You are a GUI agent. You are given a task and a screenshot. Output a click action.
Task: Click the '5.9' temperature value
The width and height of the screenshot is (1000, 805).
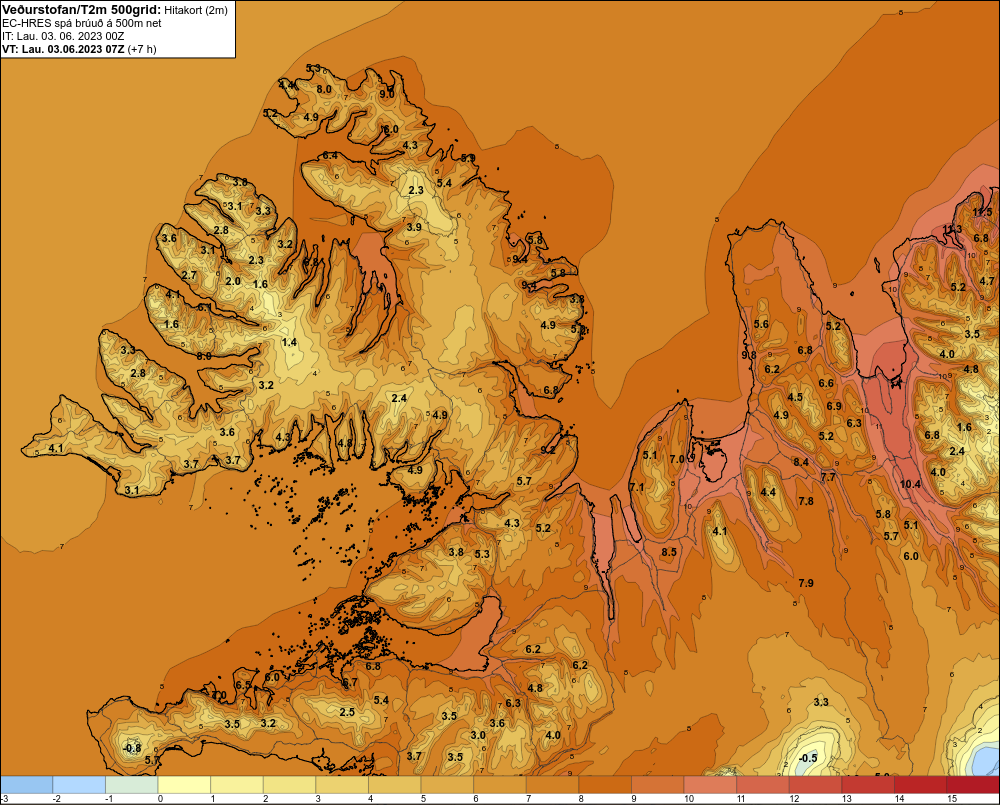(x=468, y=158)
